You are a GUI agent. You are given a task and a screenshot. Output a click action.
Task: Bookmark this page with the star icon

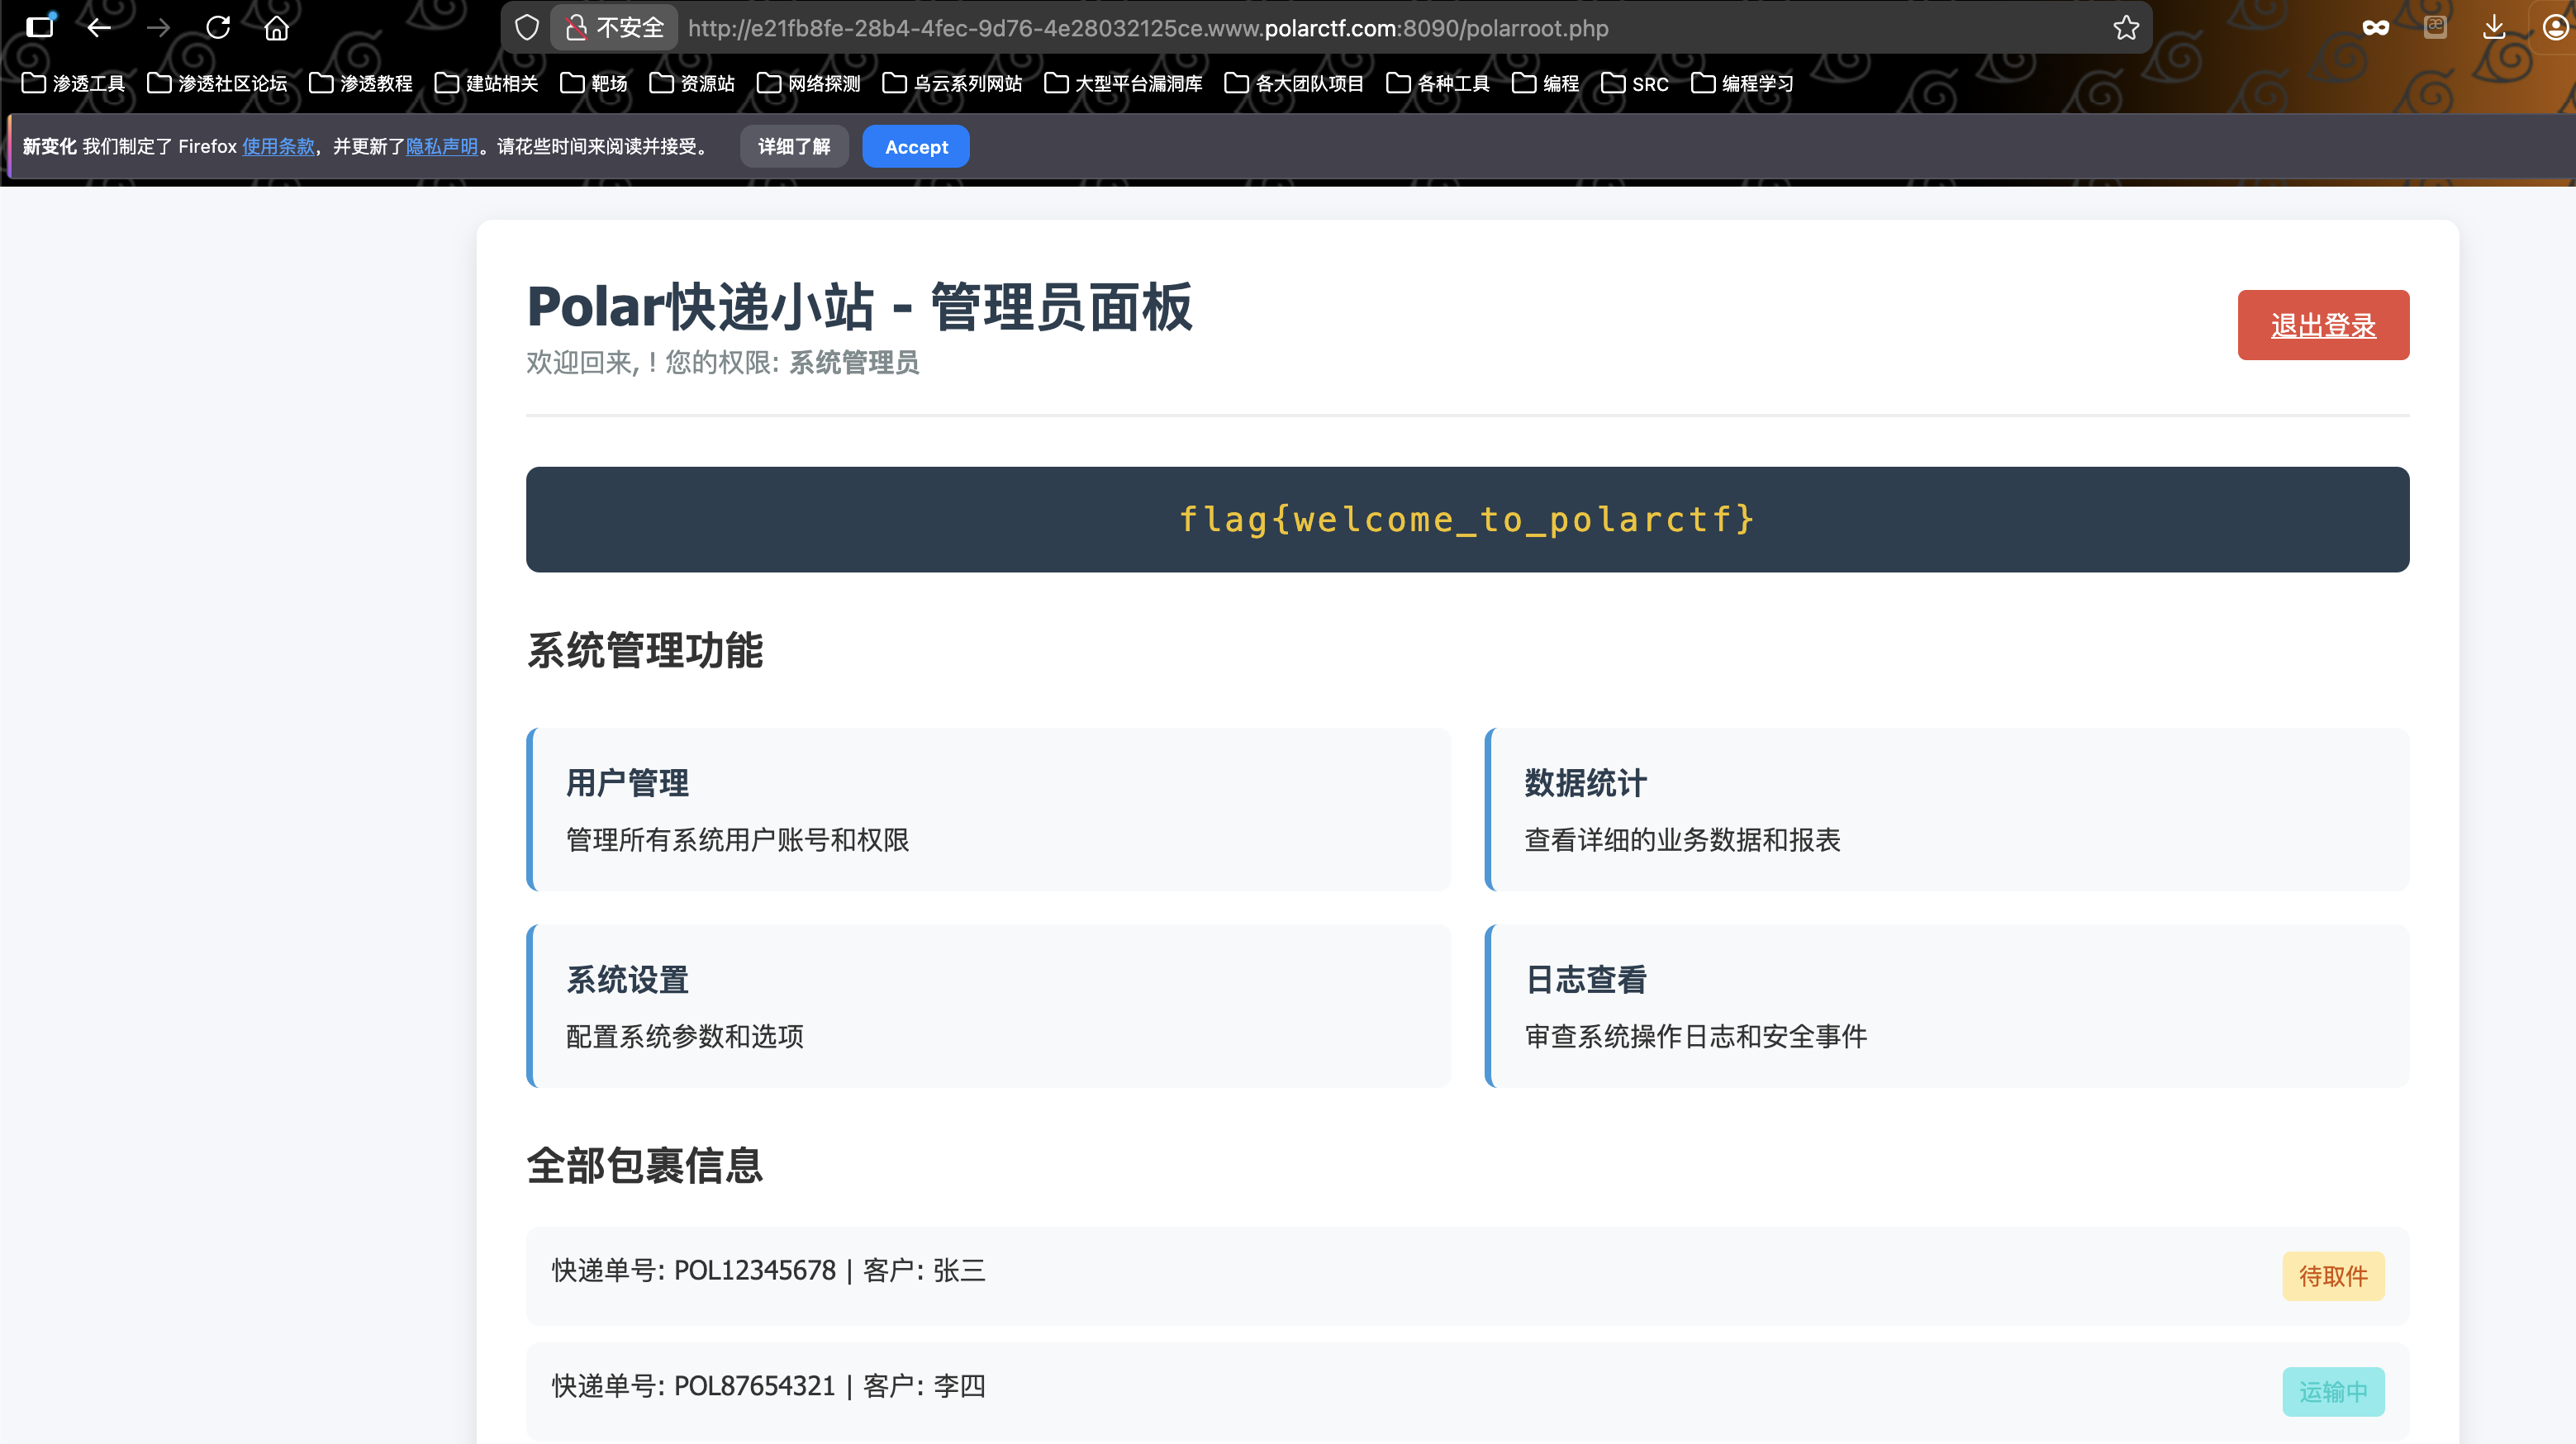2126,28
